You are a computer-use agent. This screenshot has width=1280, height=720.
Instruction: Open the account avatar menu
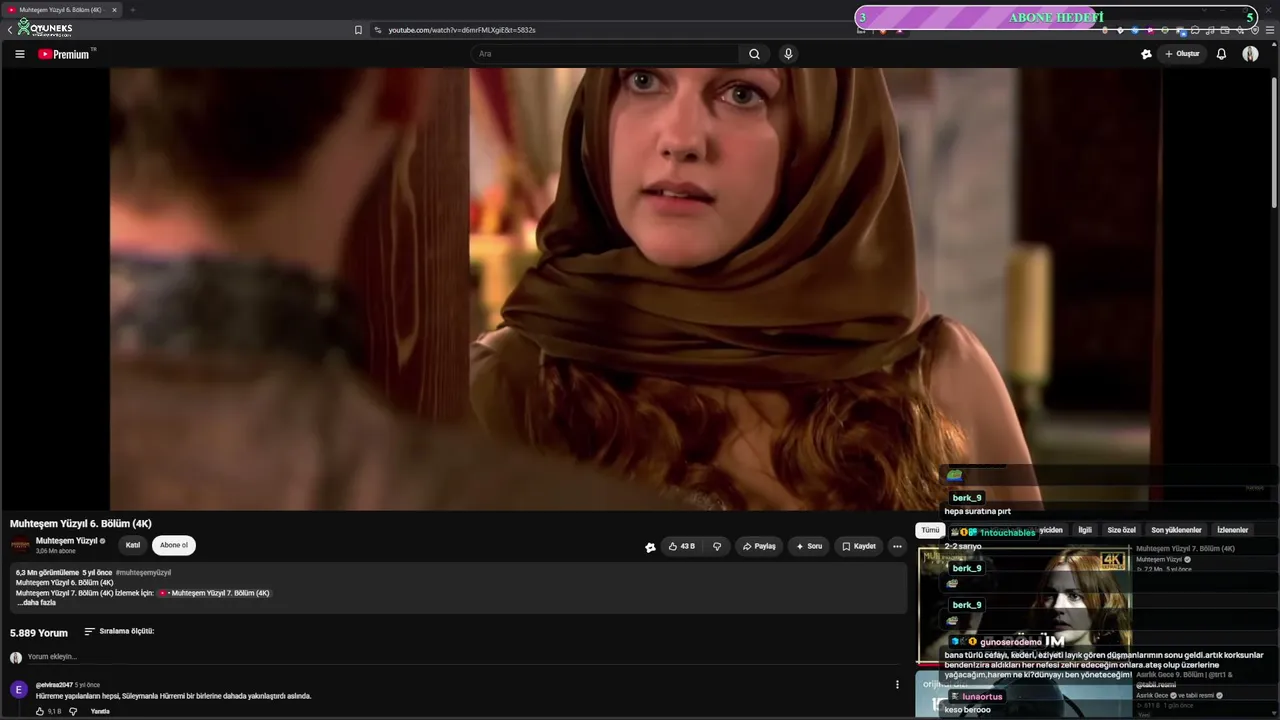point(1250,54)
